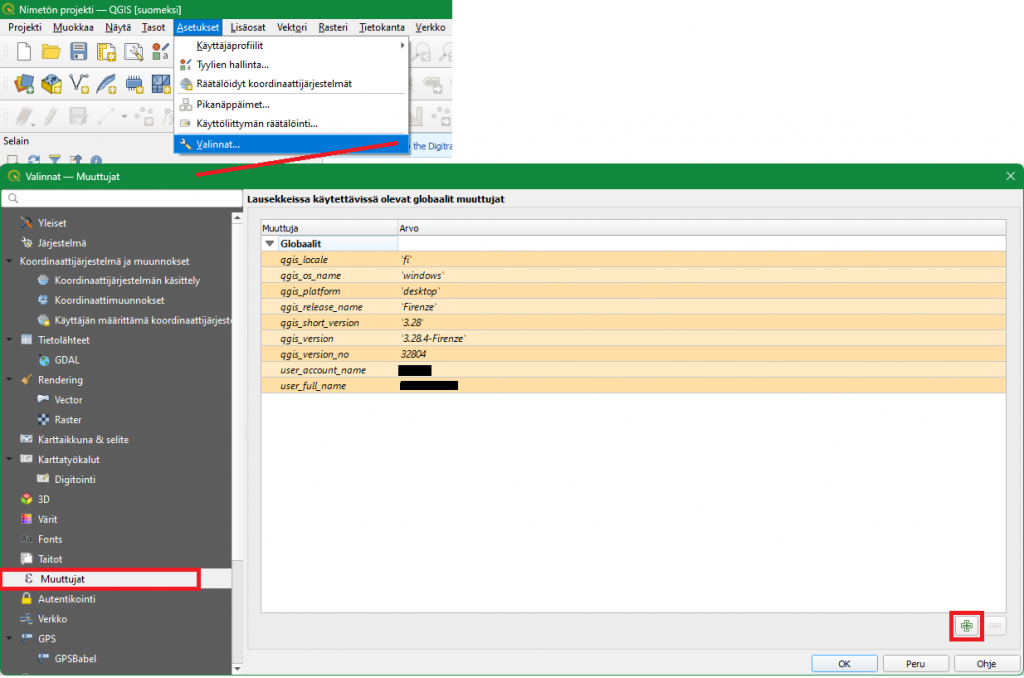Viewport: 1024px width, 678px height.
Task: Open the Koordinaattijärjestelmän käsittely page
Action: click(127, 281)
